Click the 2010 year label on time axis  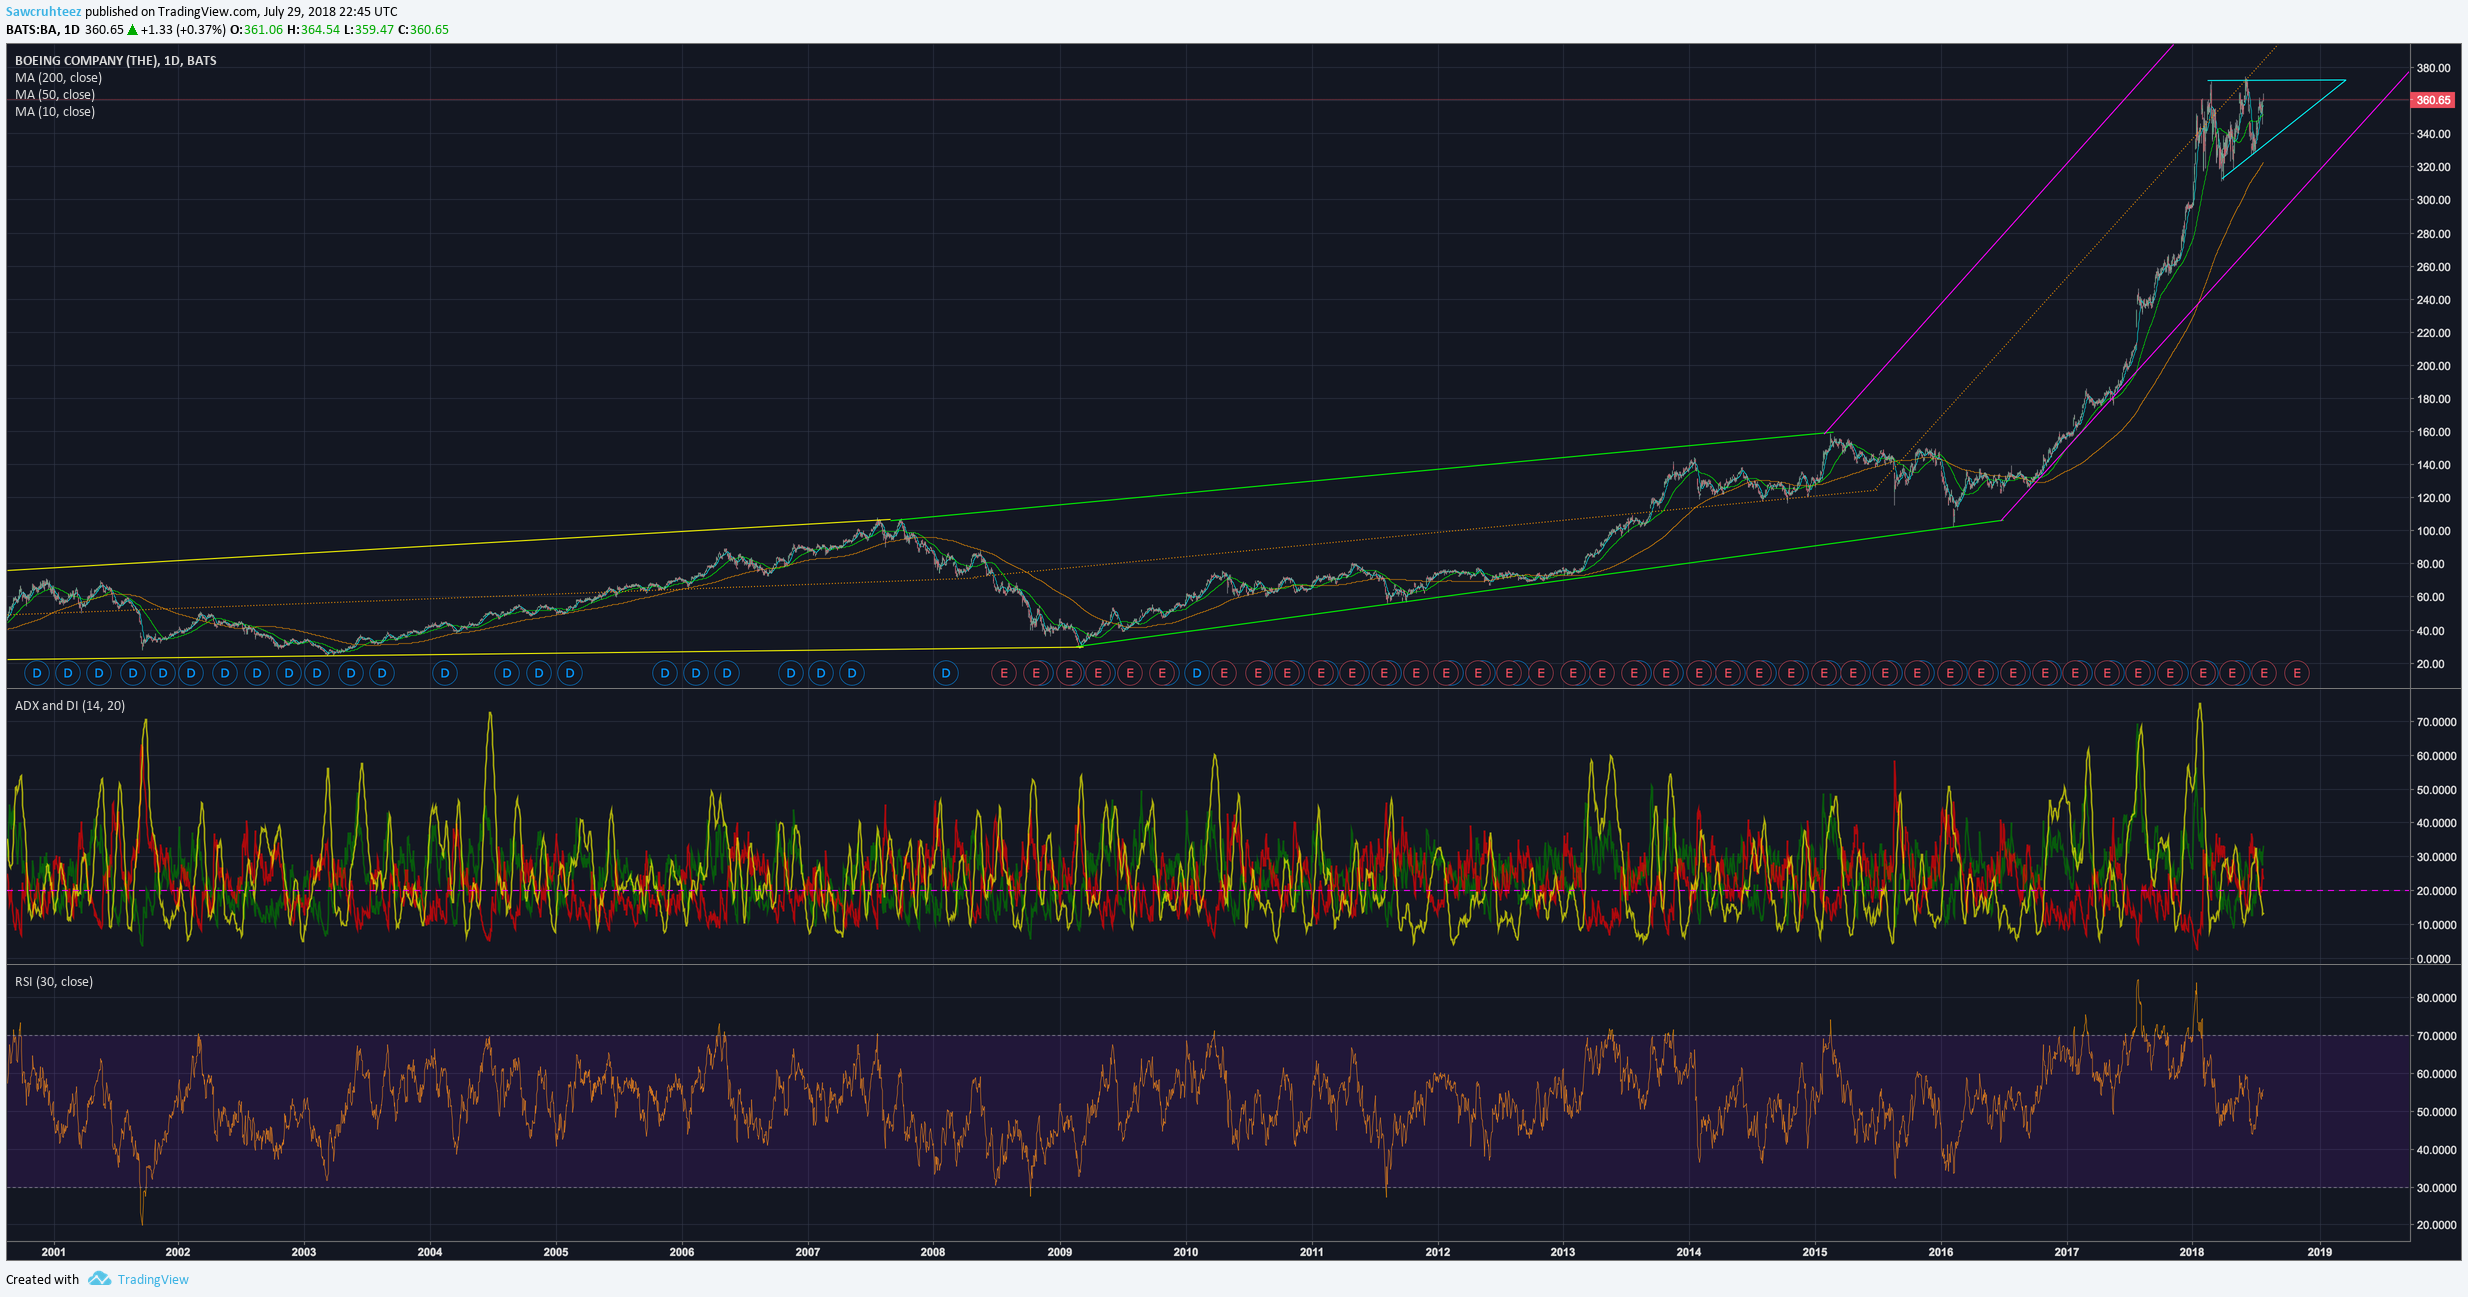[1185, 1252]
